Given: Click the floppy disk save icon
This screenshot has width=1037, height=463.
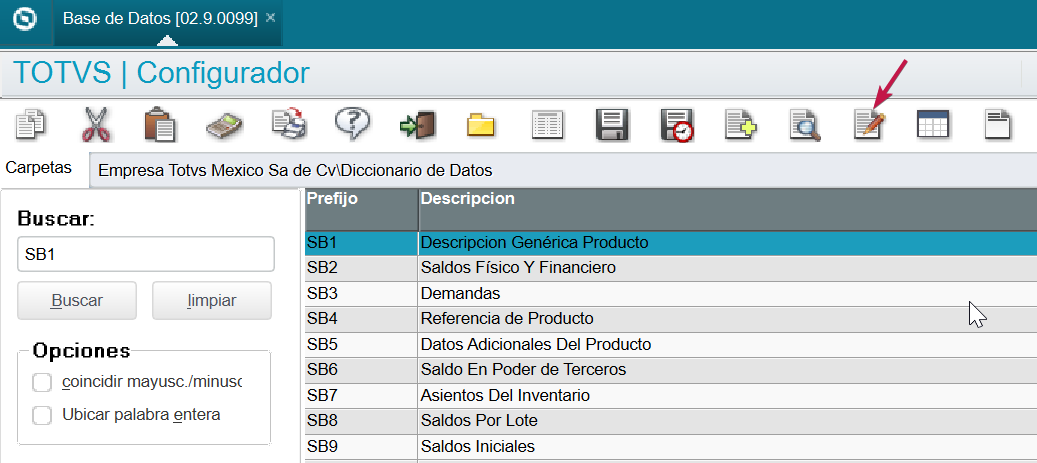Looking at the screenshot, I should tap(612, 124).
